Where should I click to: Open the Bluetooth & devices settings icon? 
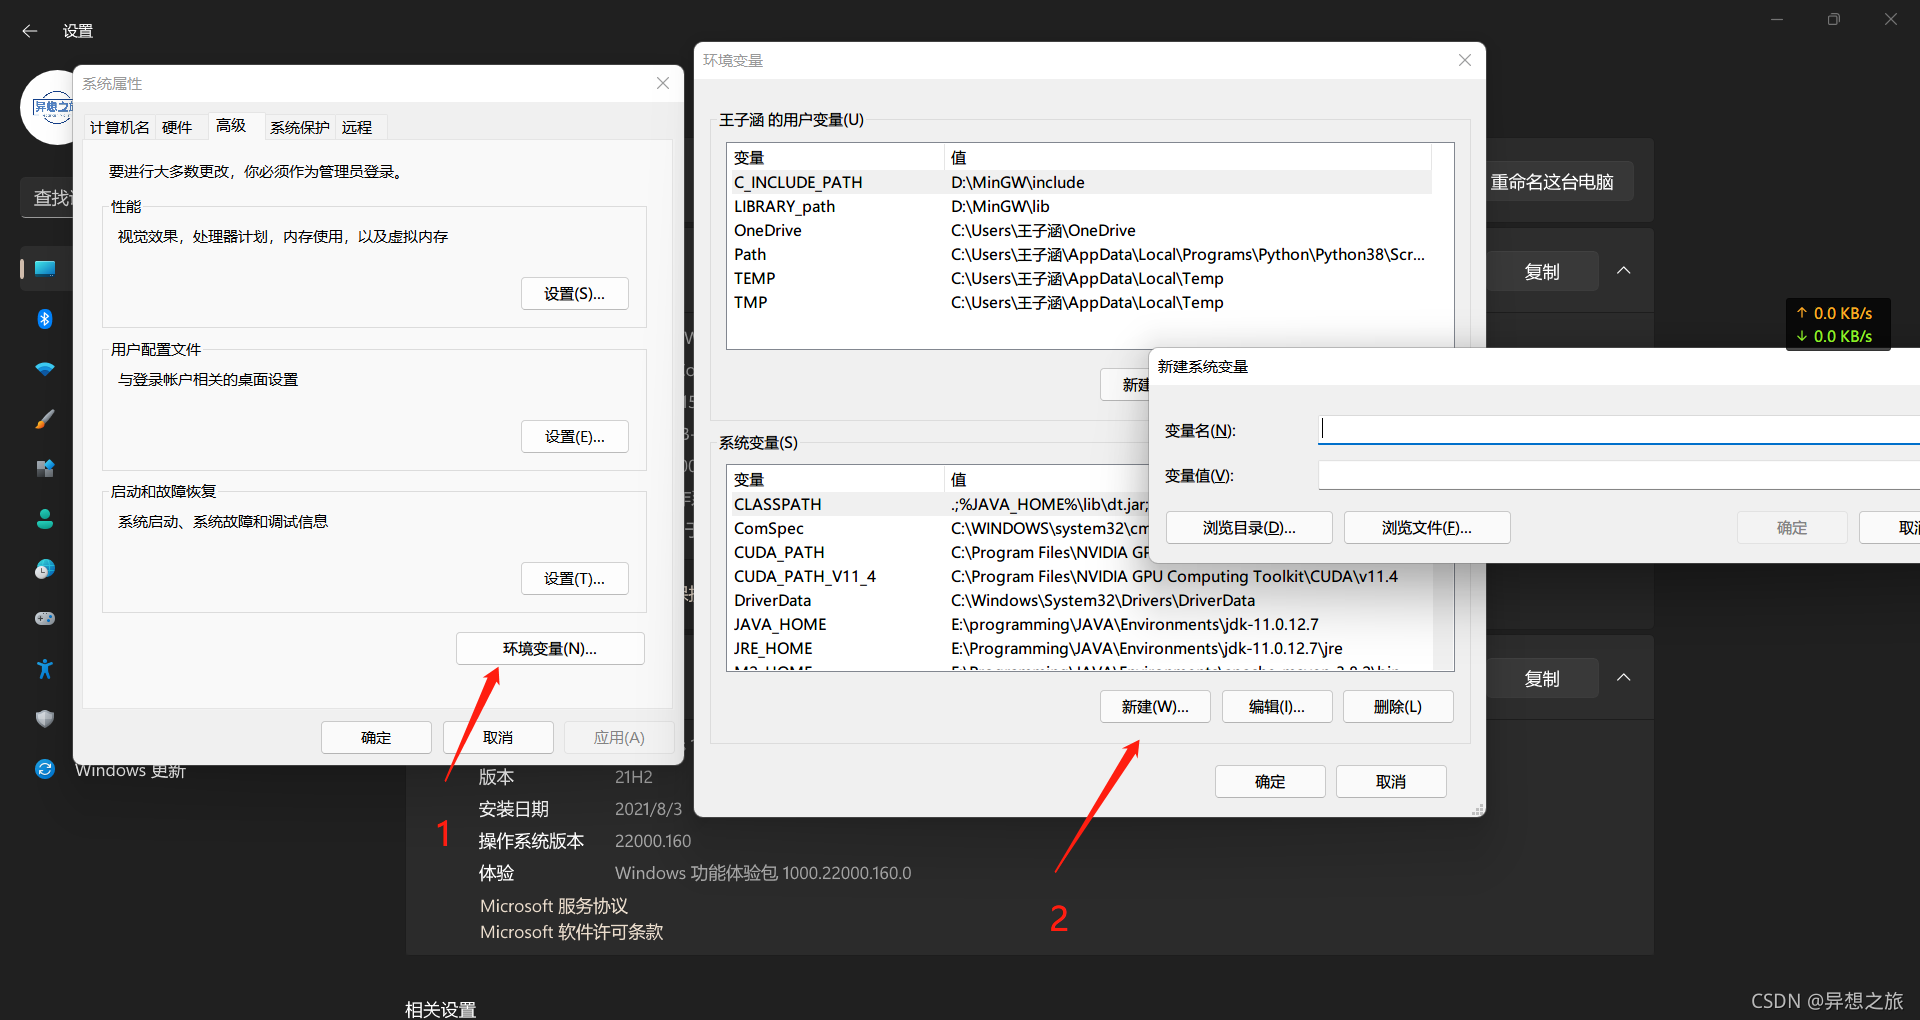pos(45,319)
